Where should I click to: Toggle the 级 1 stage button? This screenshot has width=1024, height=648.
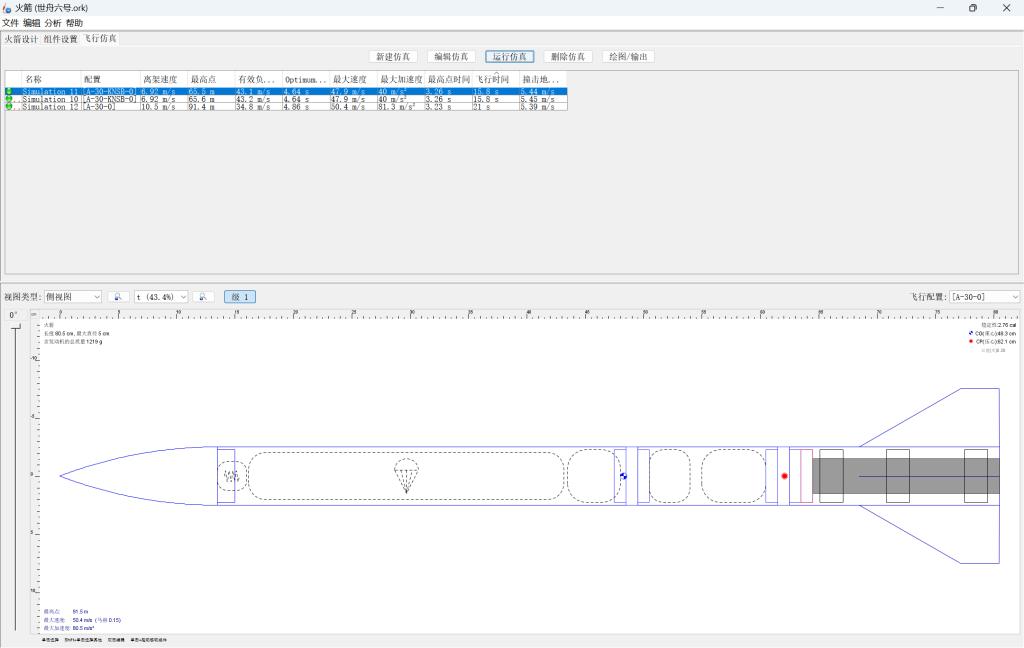pyautogui.click(x=240, y=297)
